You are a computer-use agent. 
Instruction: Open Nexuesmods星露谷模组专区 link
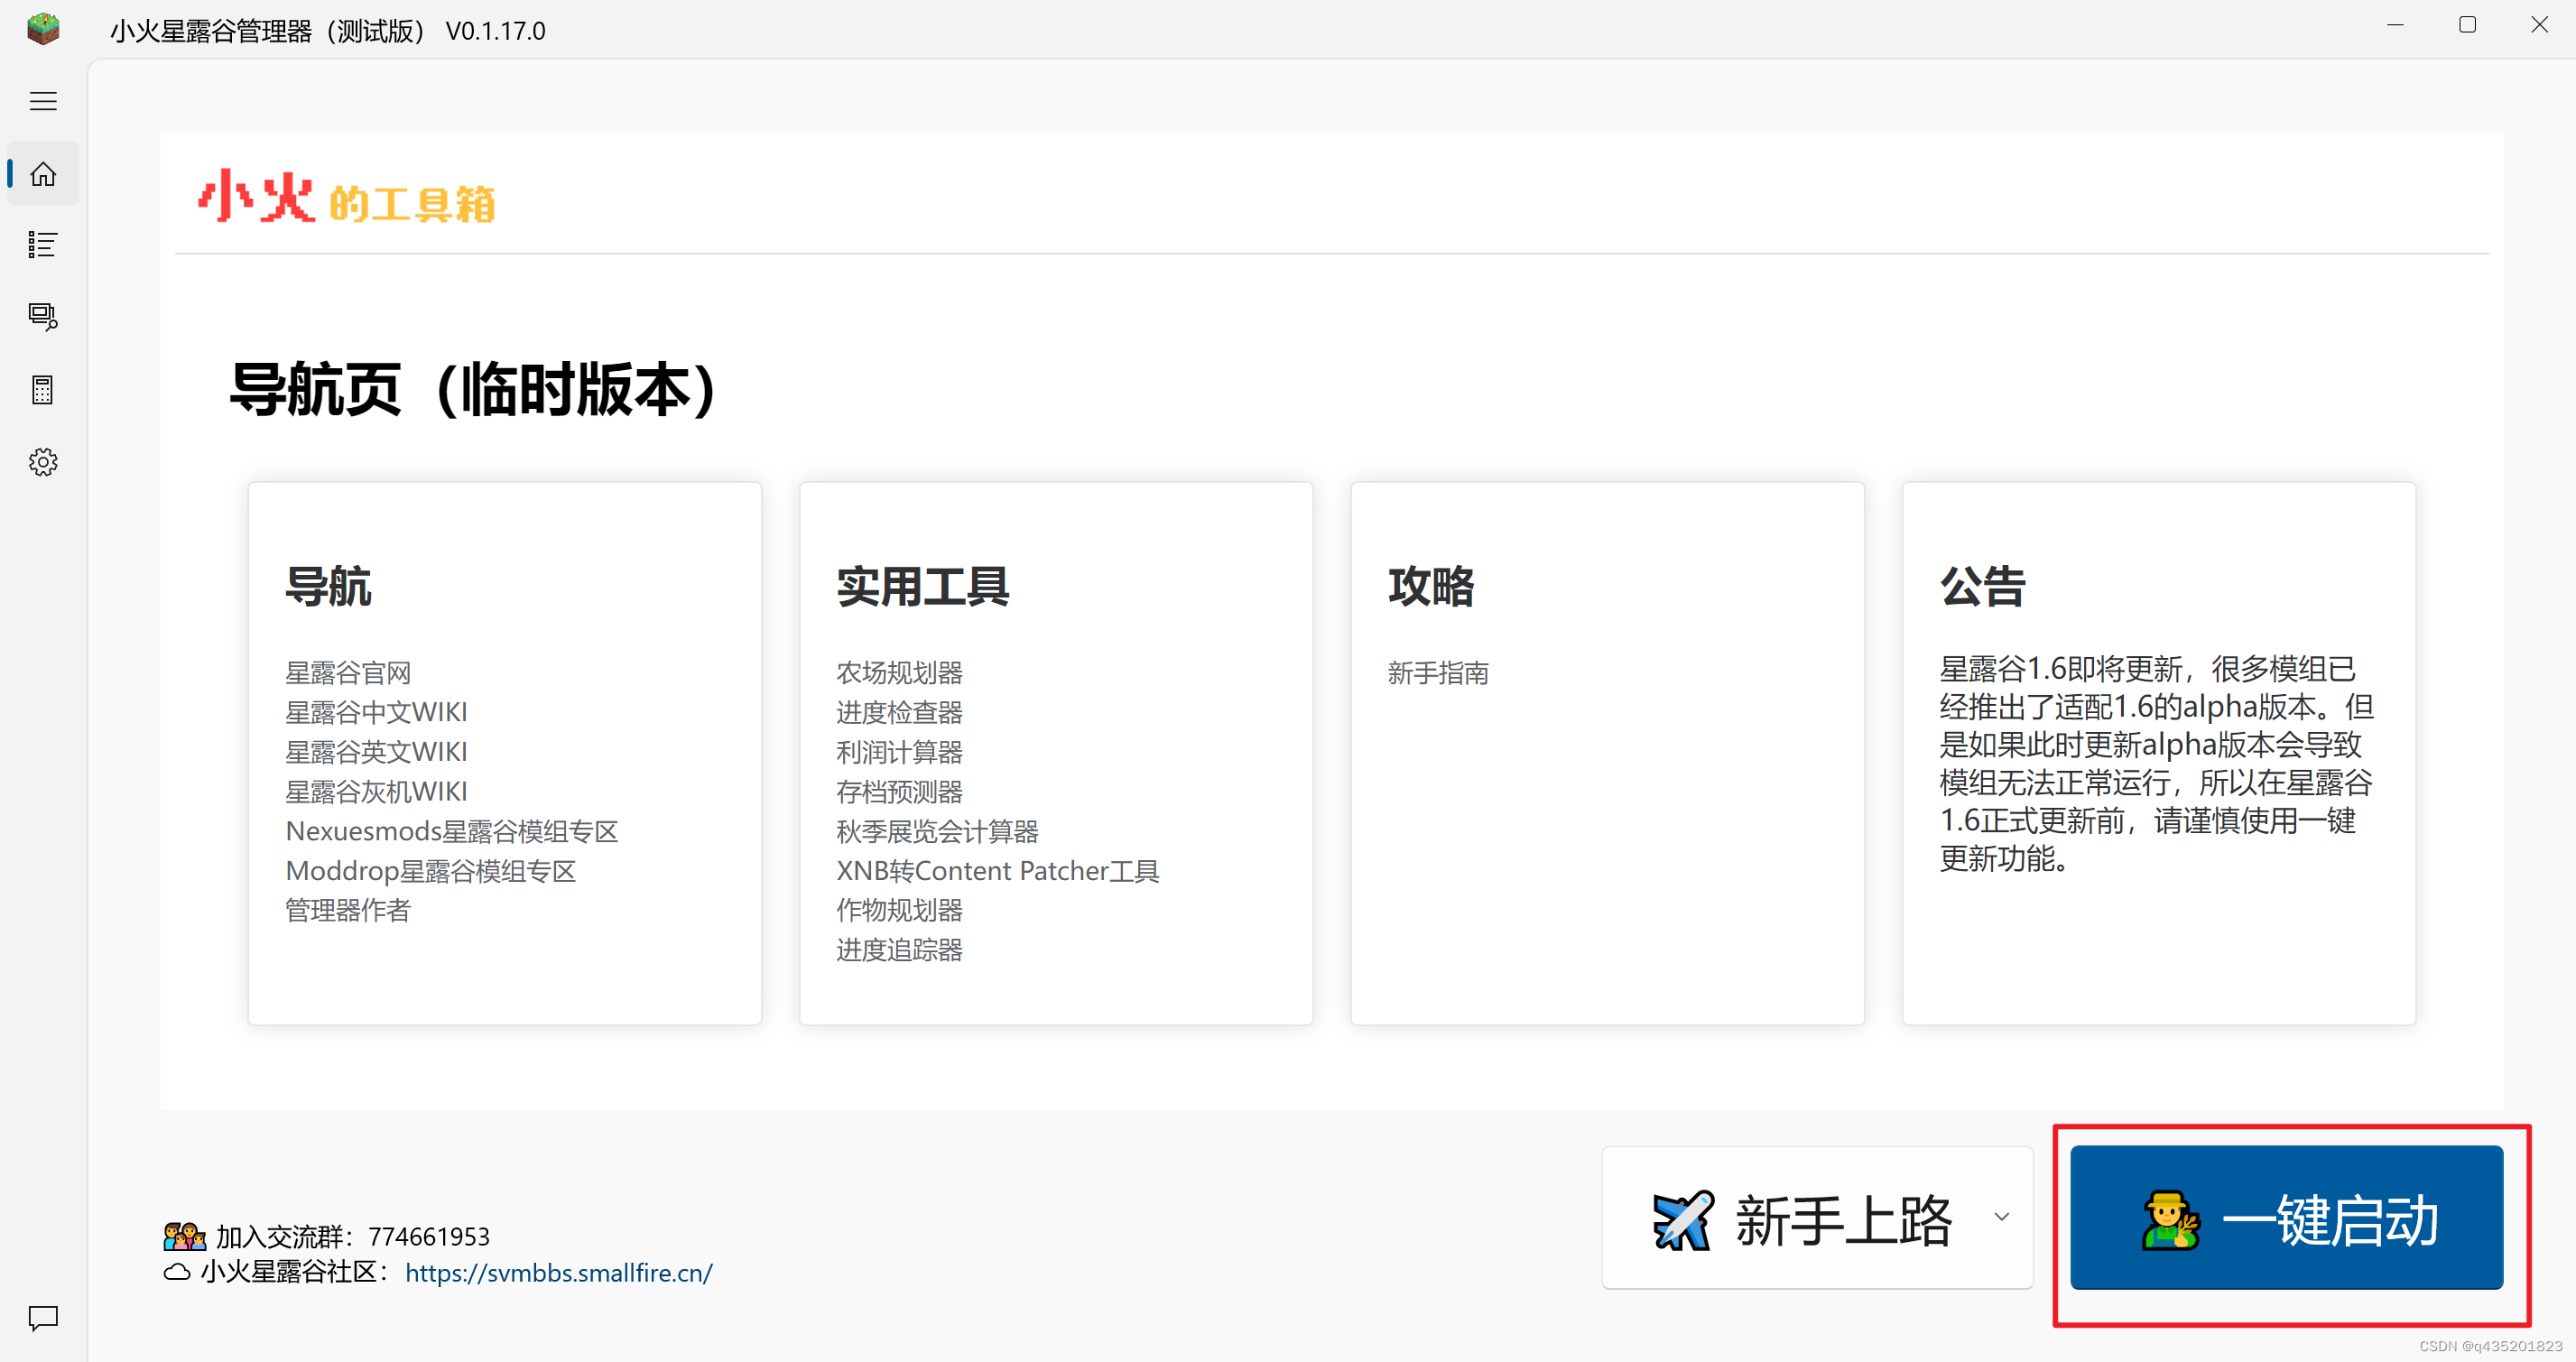(451, 831)
